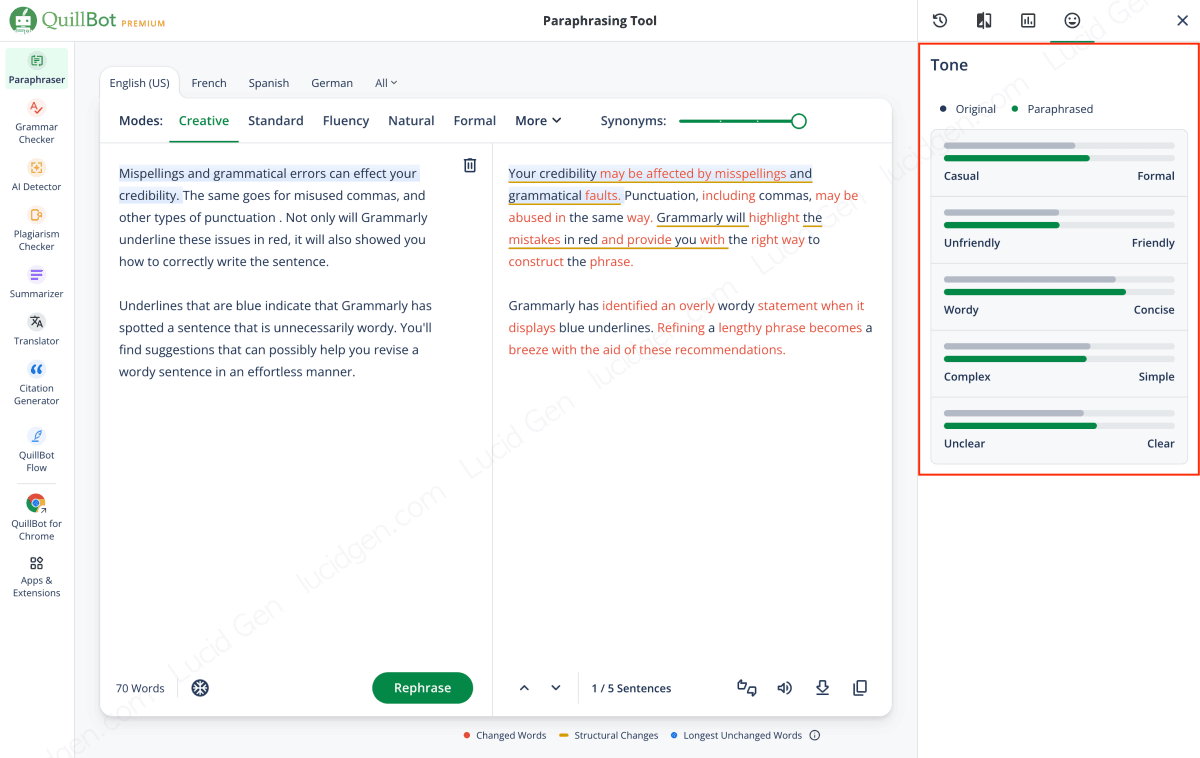Go to previous sentence with up chevron
This screenshot has width=1200, height=758.
click(524, 688)
